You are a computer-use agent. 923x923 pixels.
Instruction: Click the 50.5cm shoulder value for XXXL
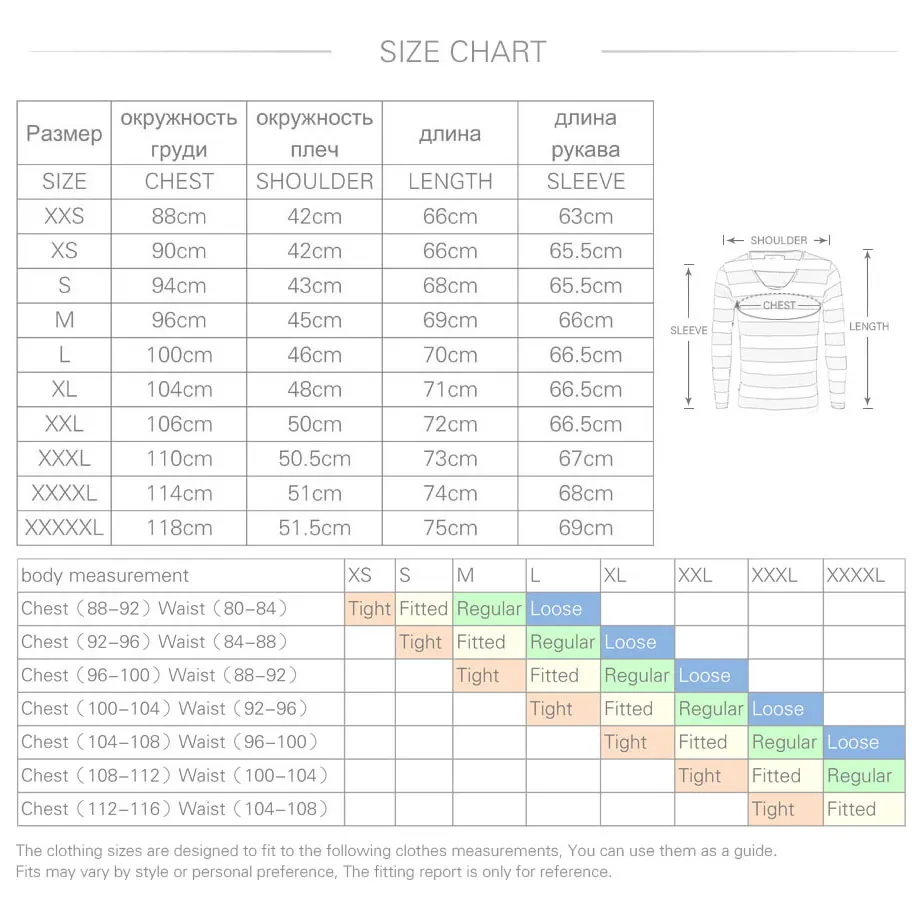pos(314,459)
